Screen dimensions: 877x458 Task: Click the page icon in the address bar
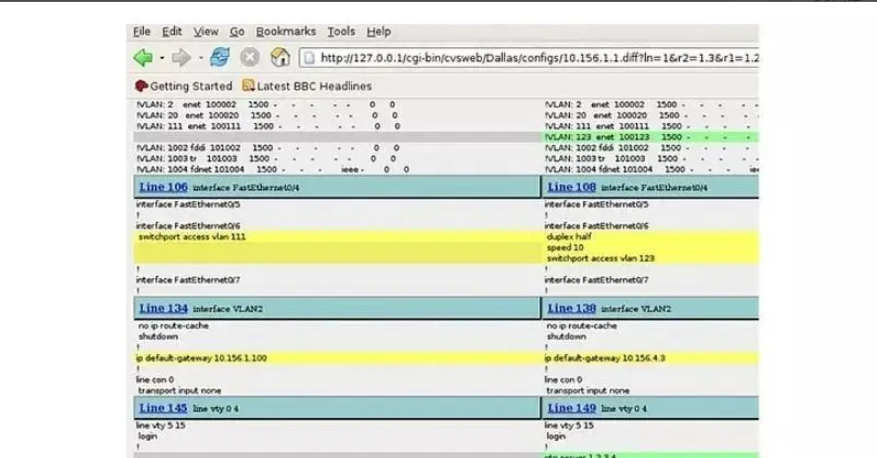pos(309,58)
